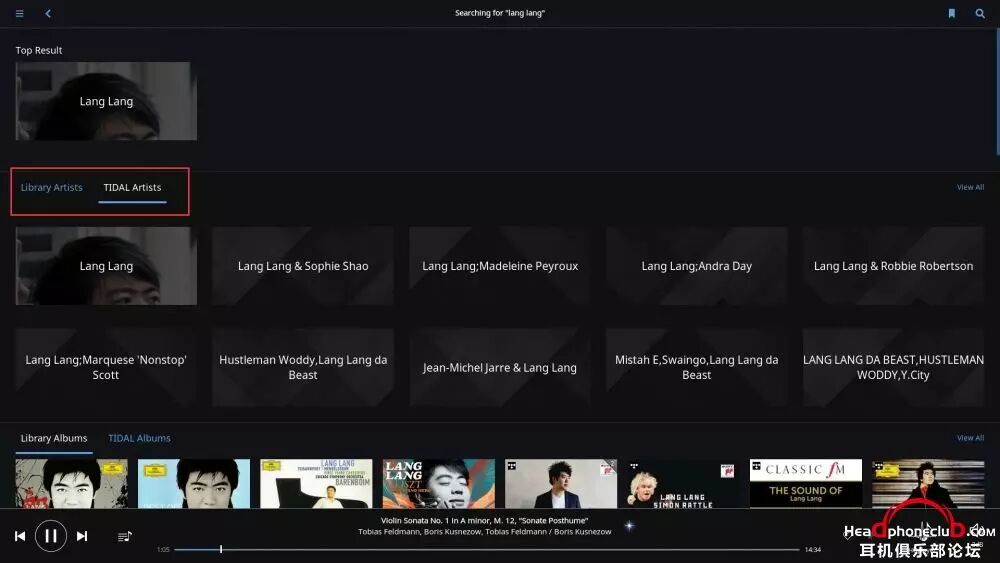Open Jean-Michel Jarre & Lang Lang tile

[x=500, y=367]
